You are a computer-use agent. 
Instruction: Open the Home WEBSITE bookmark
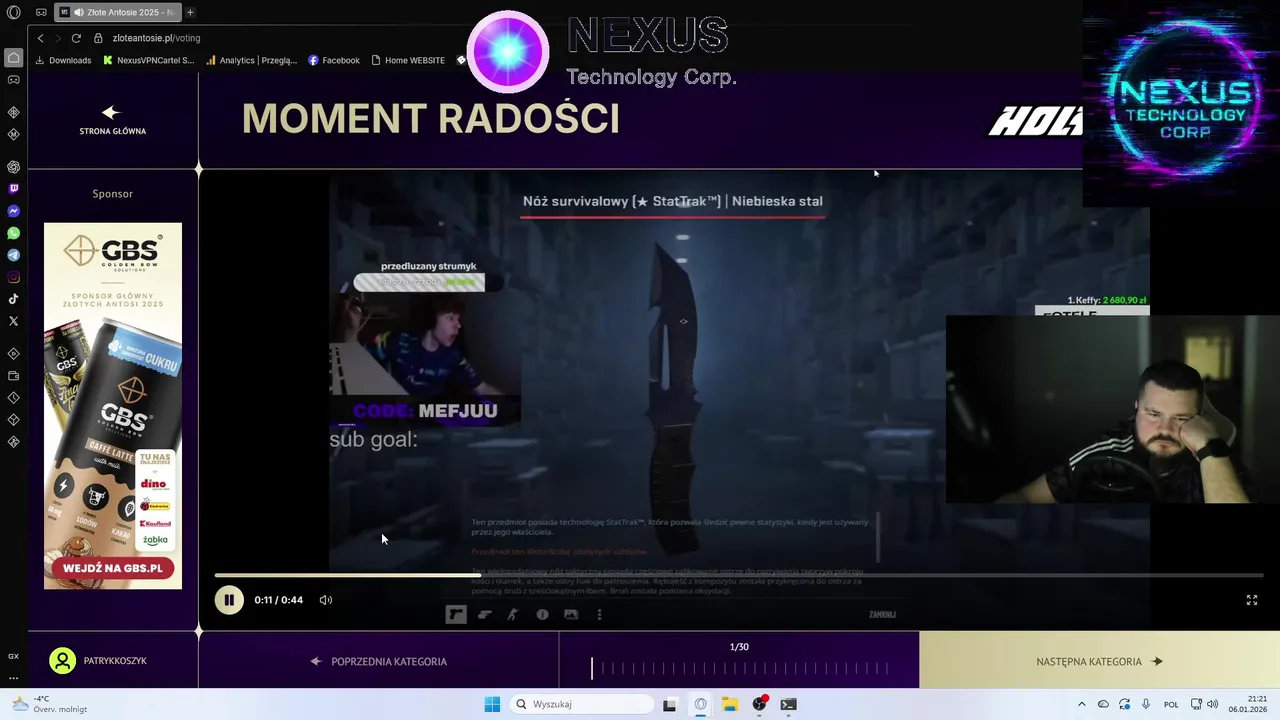pyautogui.click(x=408, y=60)
